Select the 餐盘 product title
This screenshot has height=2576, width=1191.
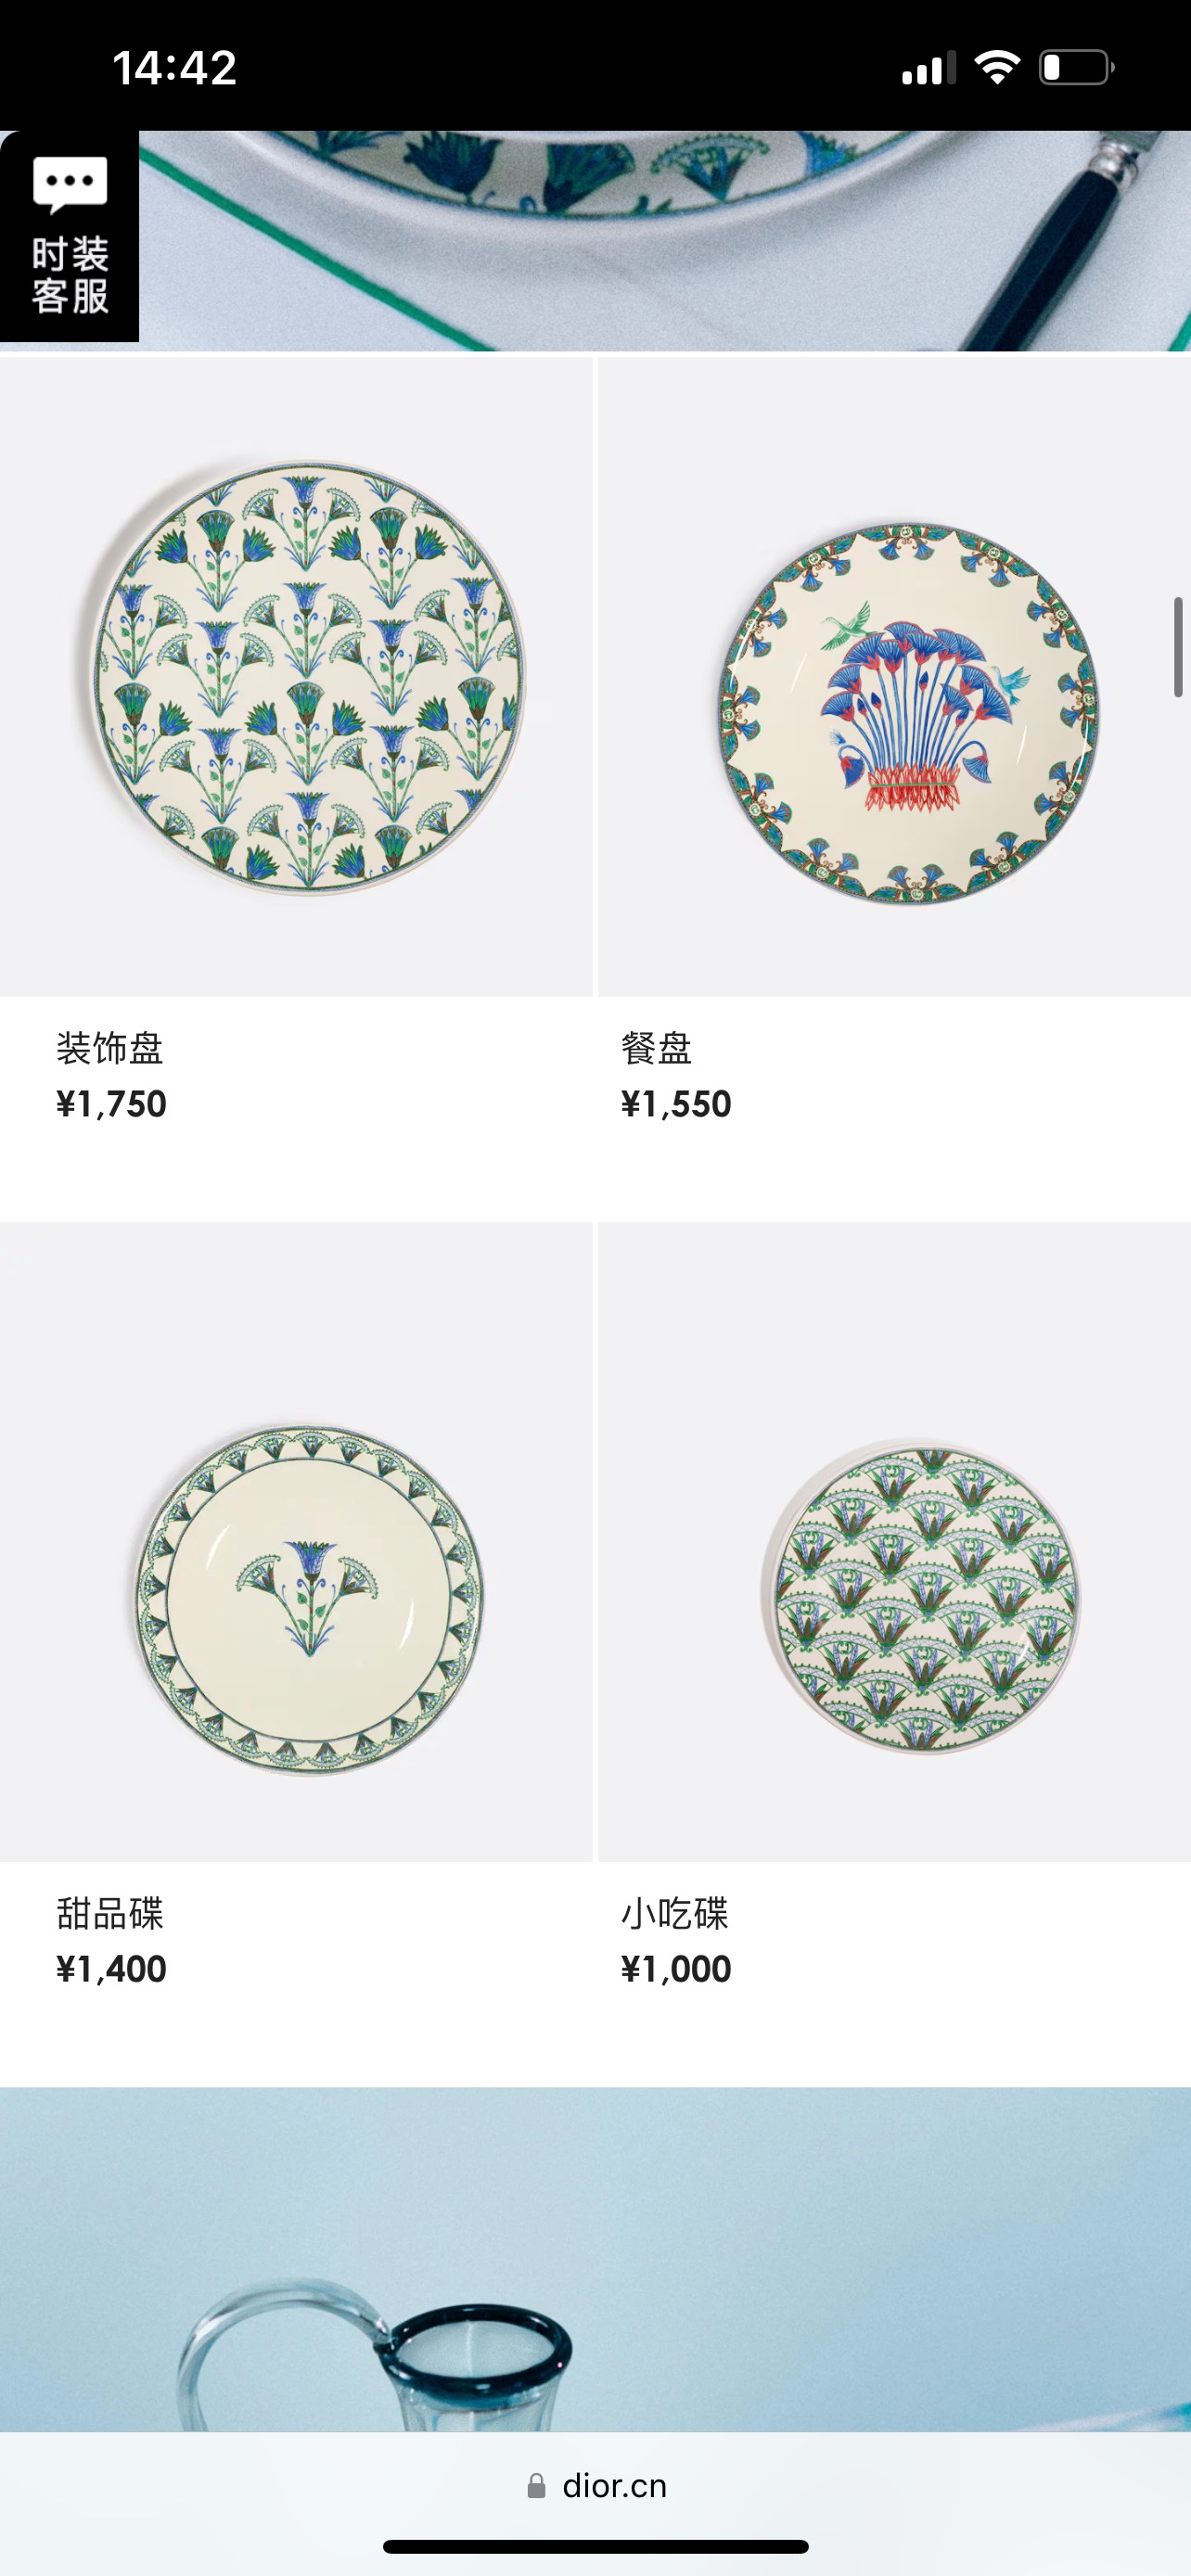tap(656, 1048)
